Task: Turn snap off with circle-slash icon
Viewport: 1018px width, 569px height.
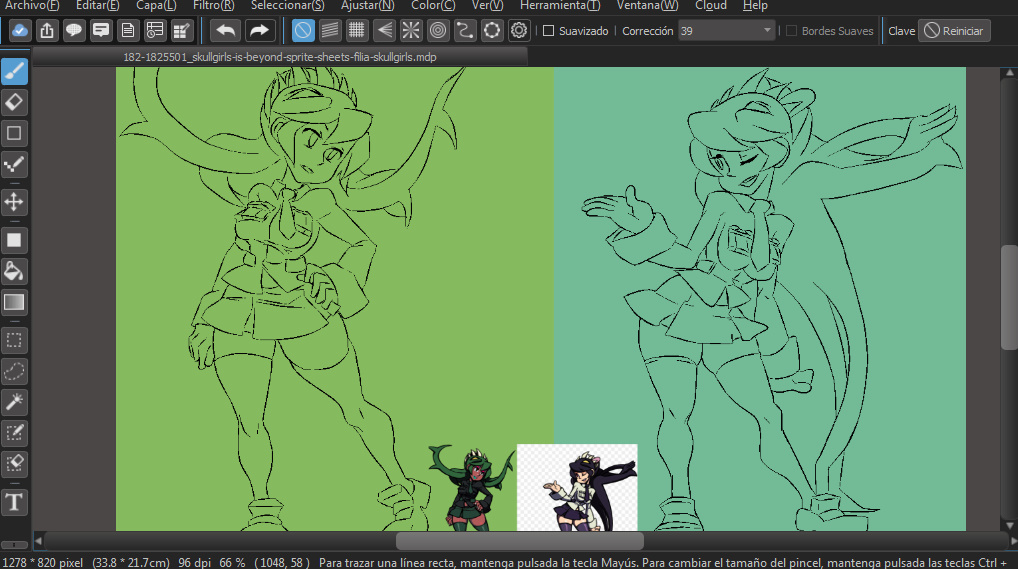Action: (x=303, y=31)
